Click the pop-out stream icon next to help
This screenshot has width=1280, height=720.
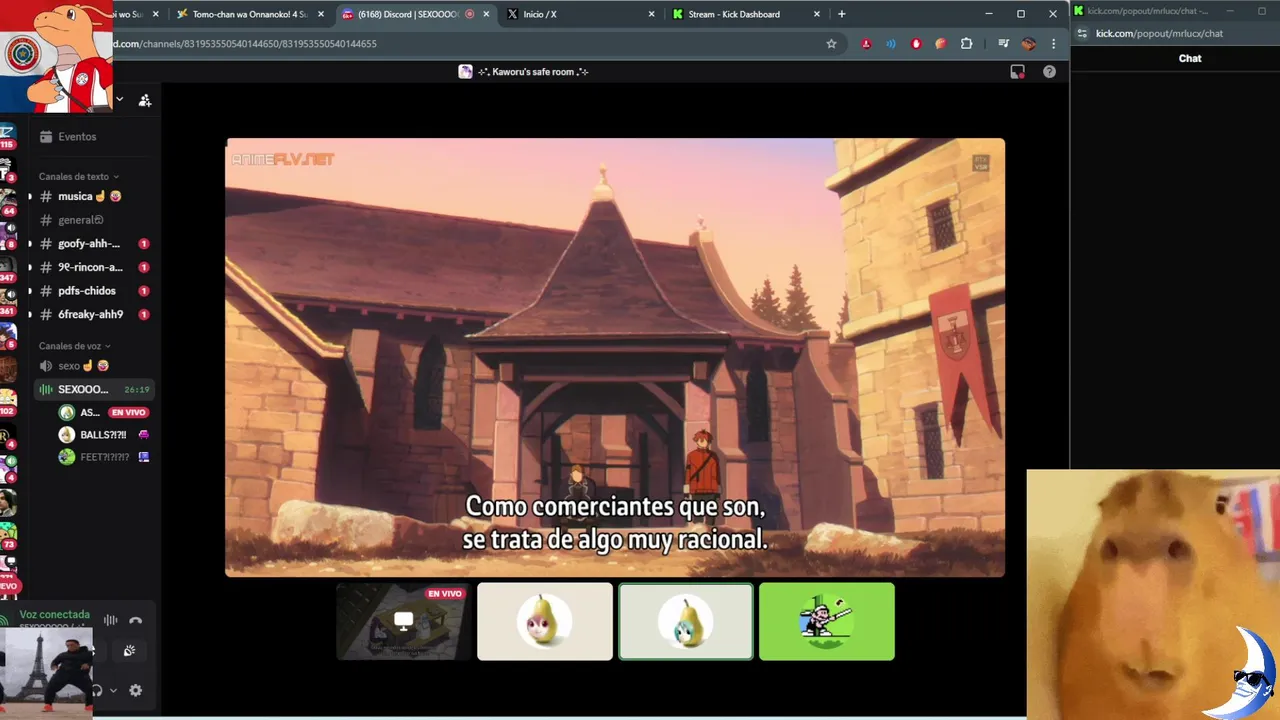point(1017,72)
